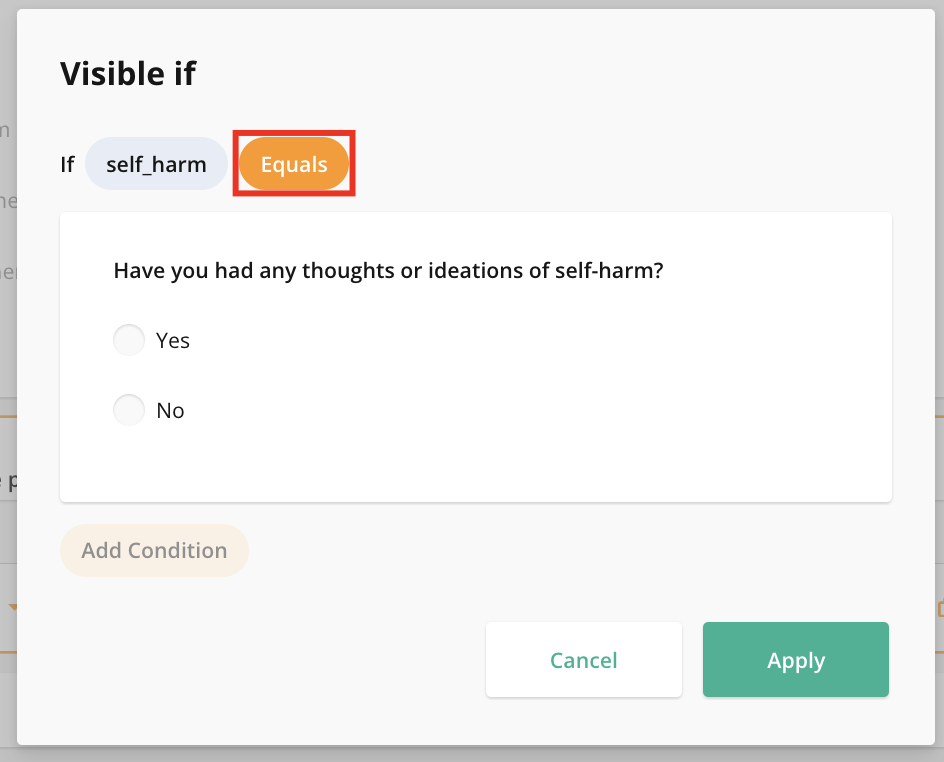Open the Equals operator dropdown
Viewport: 944px width, 762px height.
click(x=294, y=164)
